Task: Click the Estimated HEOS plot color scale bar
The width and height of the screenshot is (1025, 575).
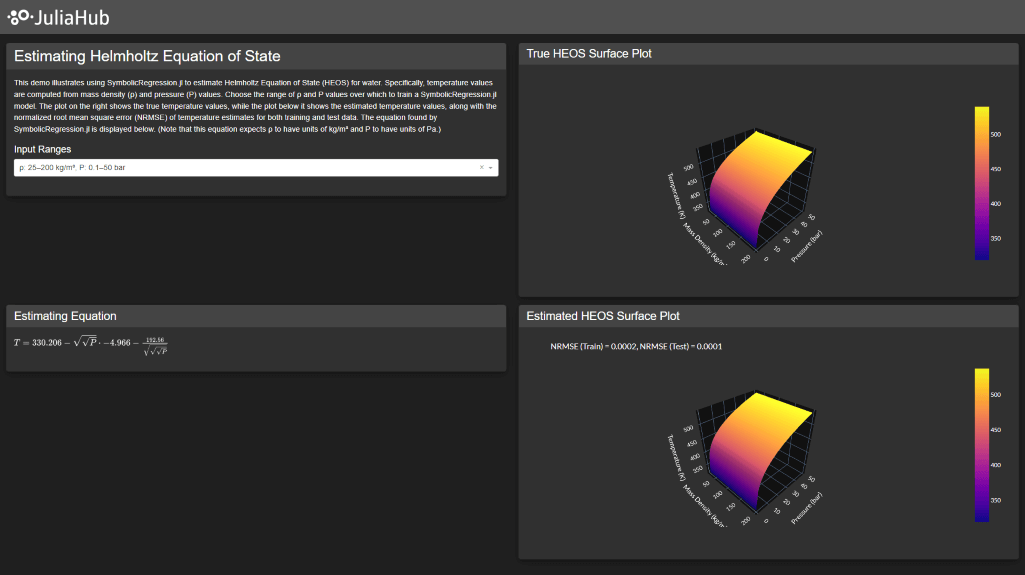Action: [x=981, y=444]
